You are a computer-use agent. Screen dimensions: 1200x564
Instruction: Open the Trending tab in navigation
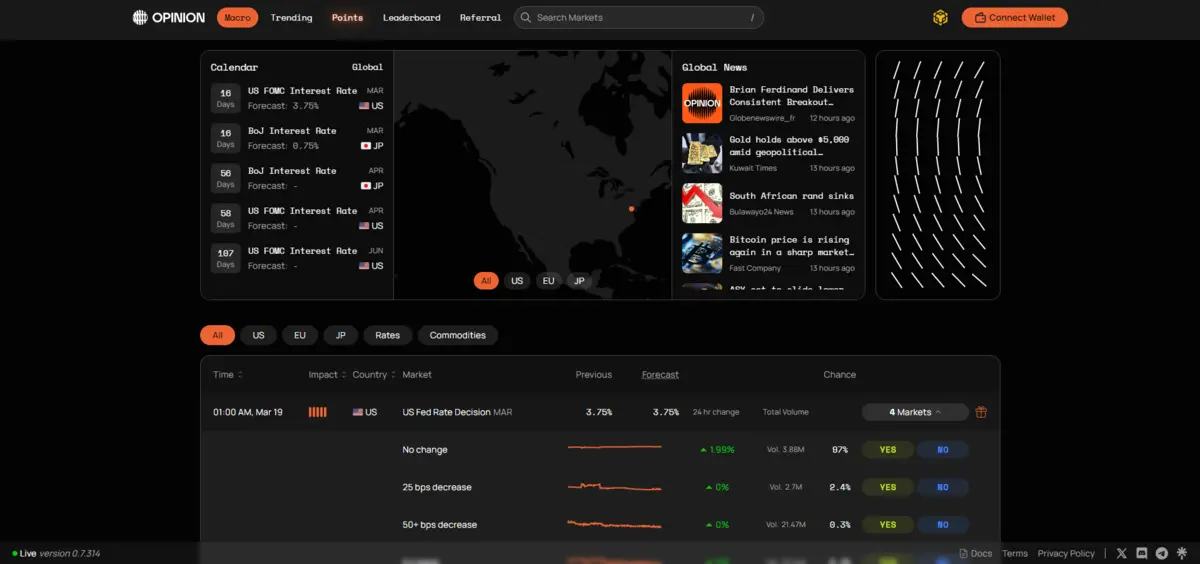(291, 17)
